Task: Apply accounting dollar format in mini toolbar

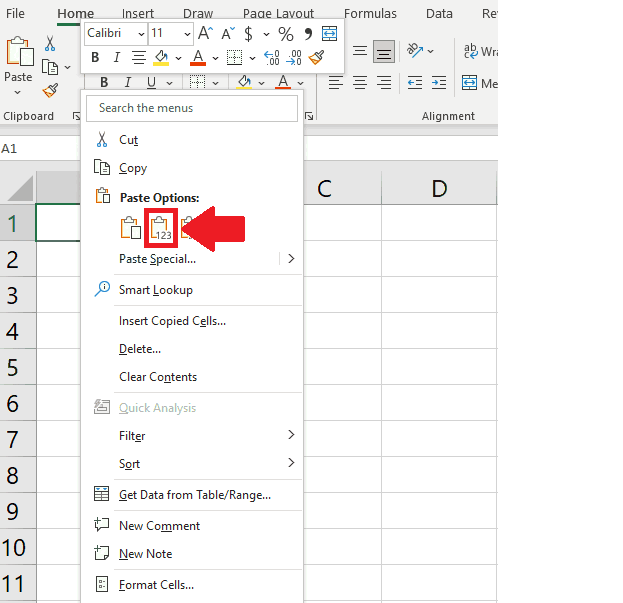Action: pyautogui.click(x=248, y=34)
